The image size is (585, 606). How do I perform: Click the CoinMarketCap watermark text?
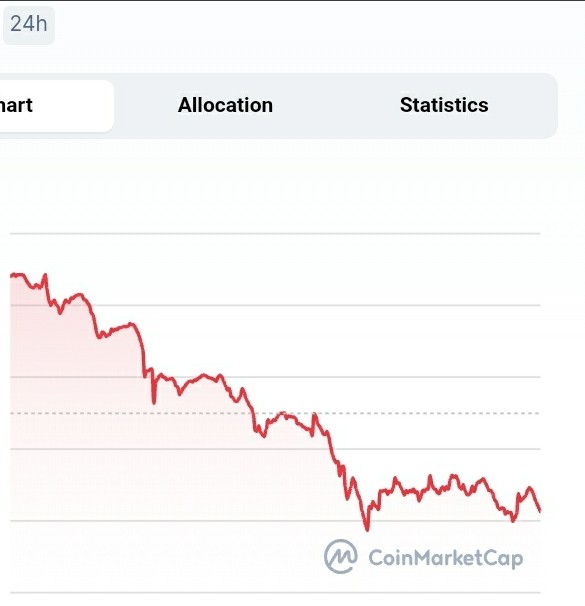click(x=446, y=558)
